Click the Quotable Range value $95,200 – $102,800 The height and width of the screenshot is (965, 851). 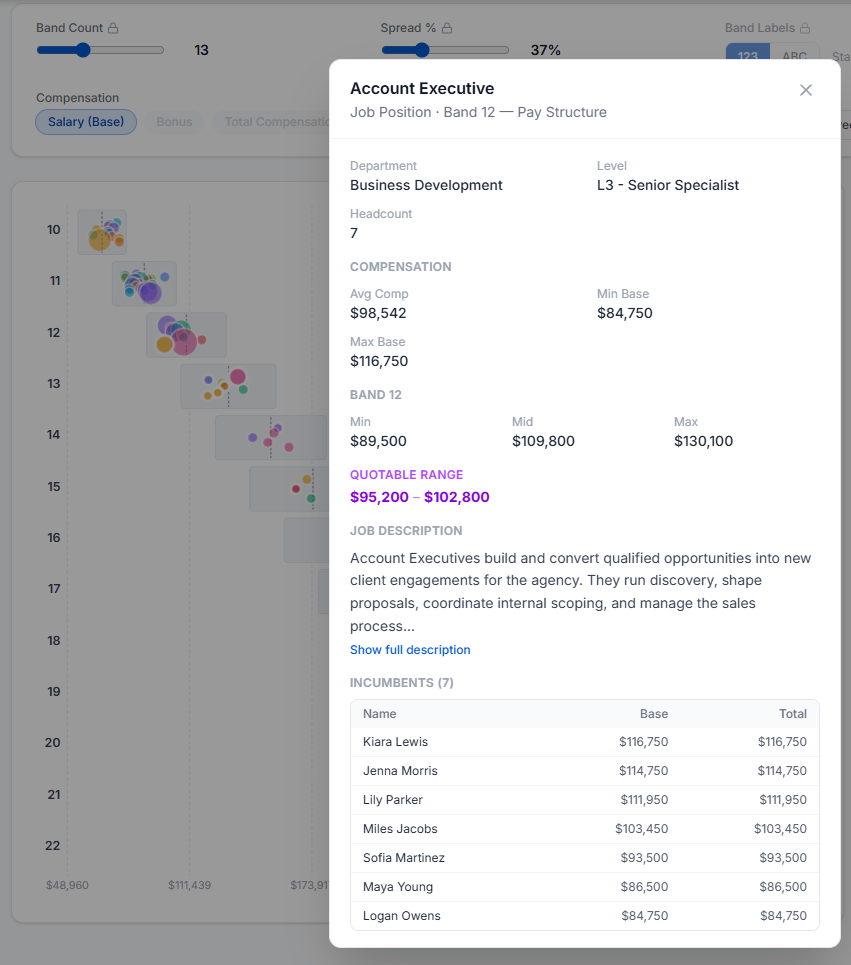click(419, 497)
